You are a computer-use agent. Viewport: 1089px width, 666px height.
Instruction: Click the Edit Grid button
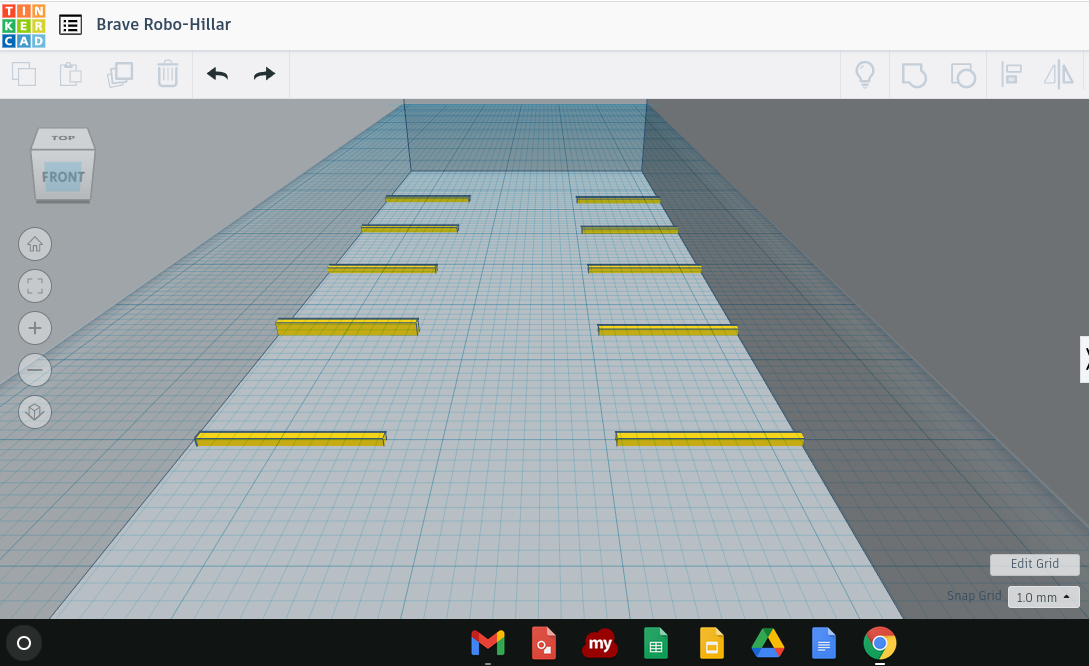point(1034,564)
